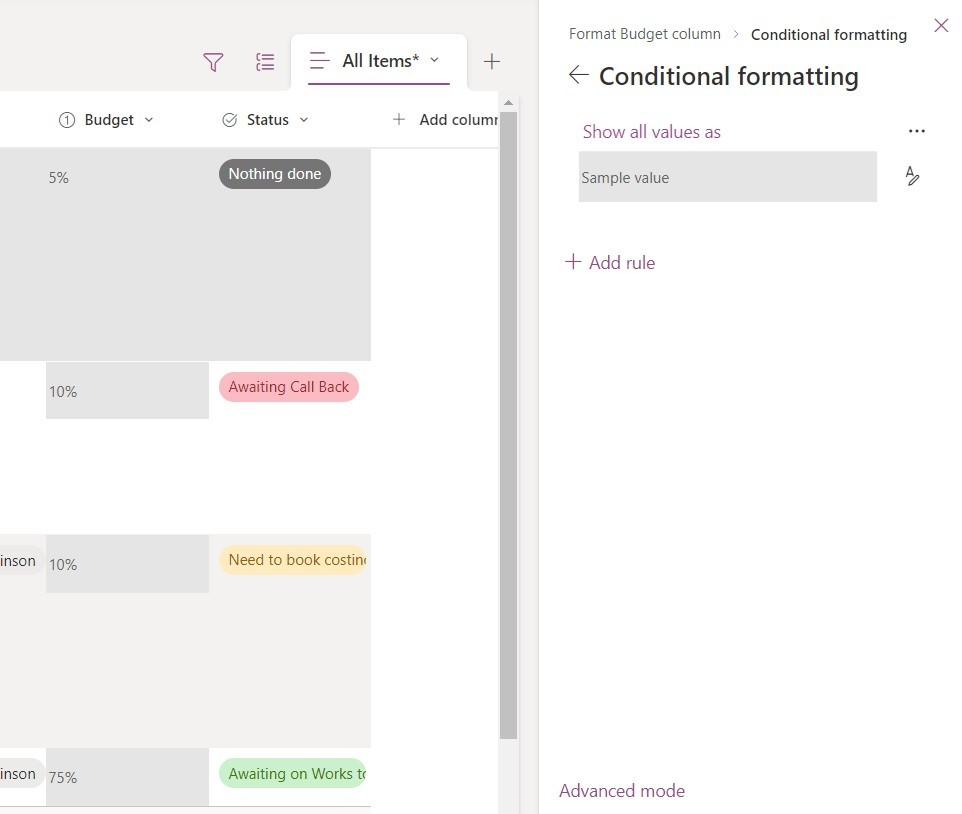Image resolution: width=962 pixels, height=814 pixels.
Task: Click the Status column check icon
Action: coord(229,120)
